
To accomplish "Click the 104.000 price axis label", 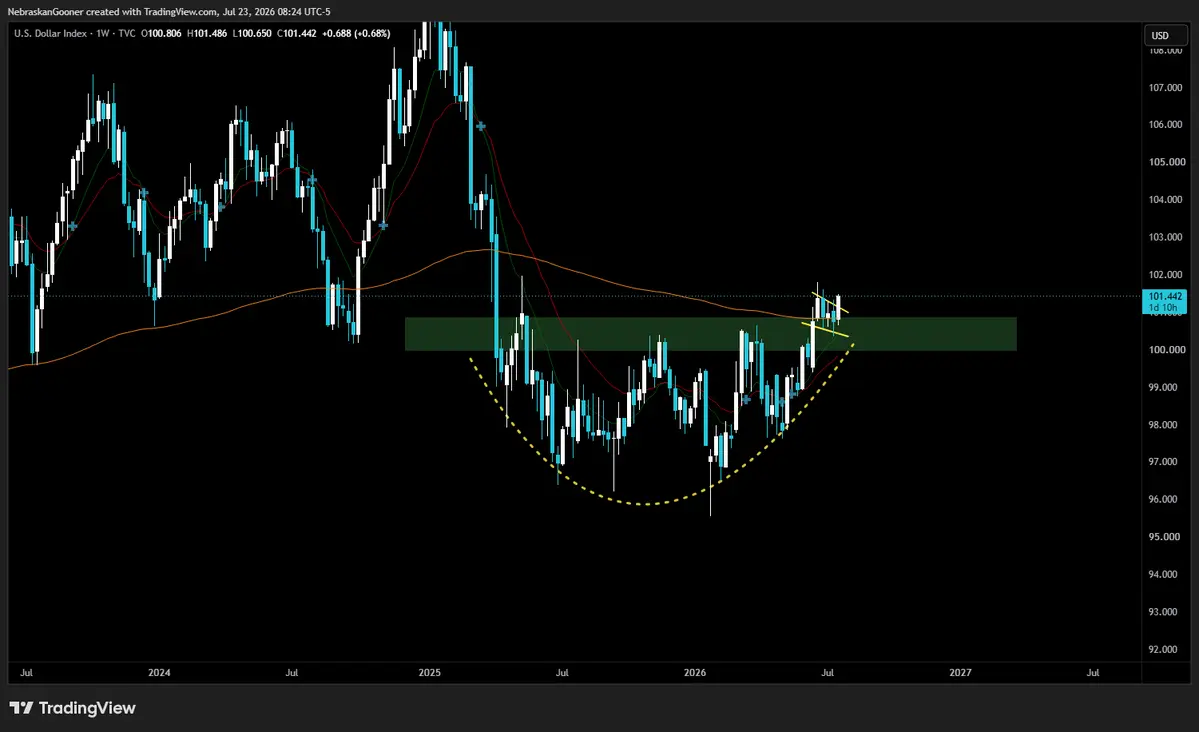I will [x=1165, y=200].
